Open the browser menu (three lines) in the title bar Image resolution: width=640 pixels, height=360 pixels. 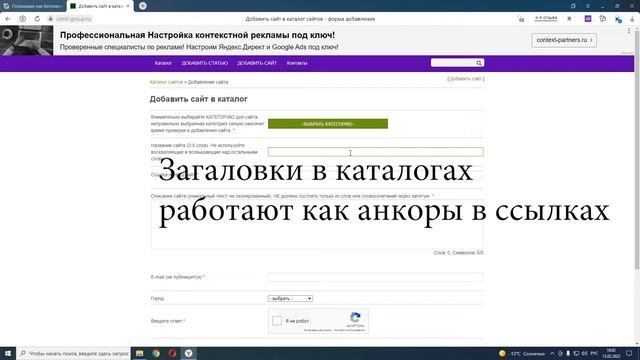pos(588,6)
